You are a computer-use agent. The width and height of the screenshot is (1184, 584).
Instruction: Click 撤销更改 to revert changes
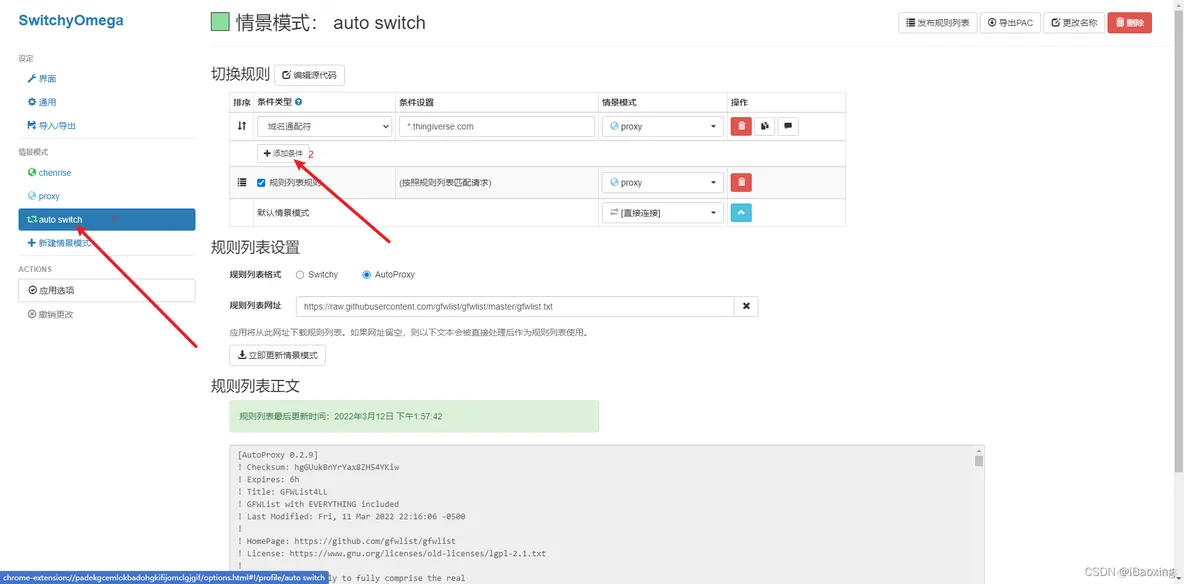pos(51,314)
